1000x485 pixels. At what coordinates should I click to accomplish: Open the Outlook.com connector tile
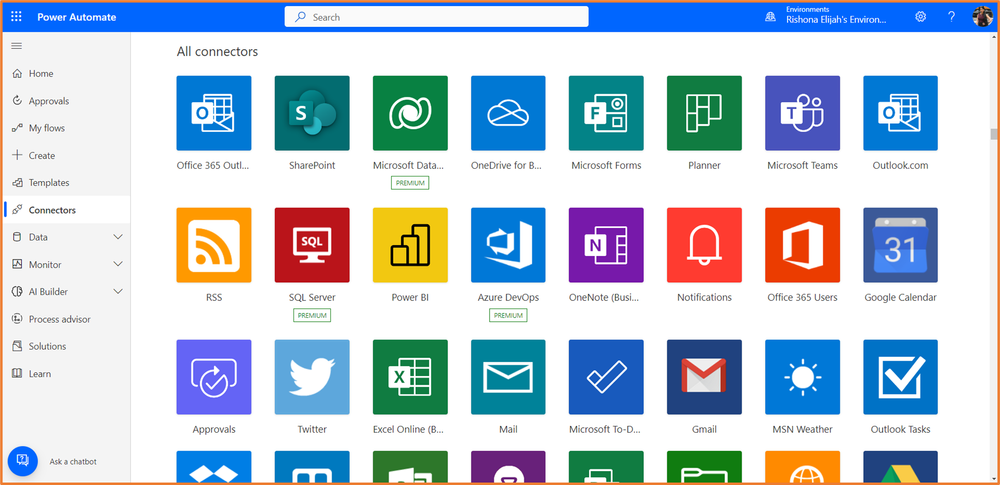(901, 113)
